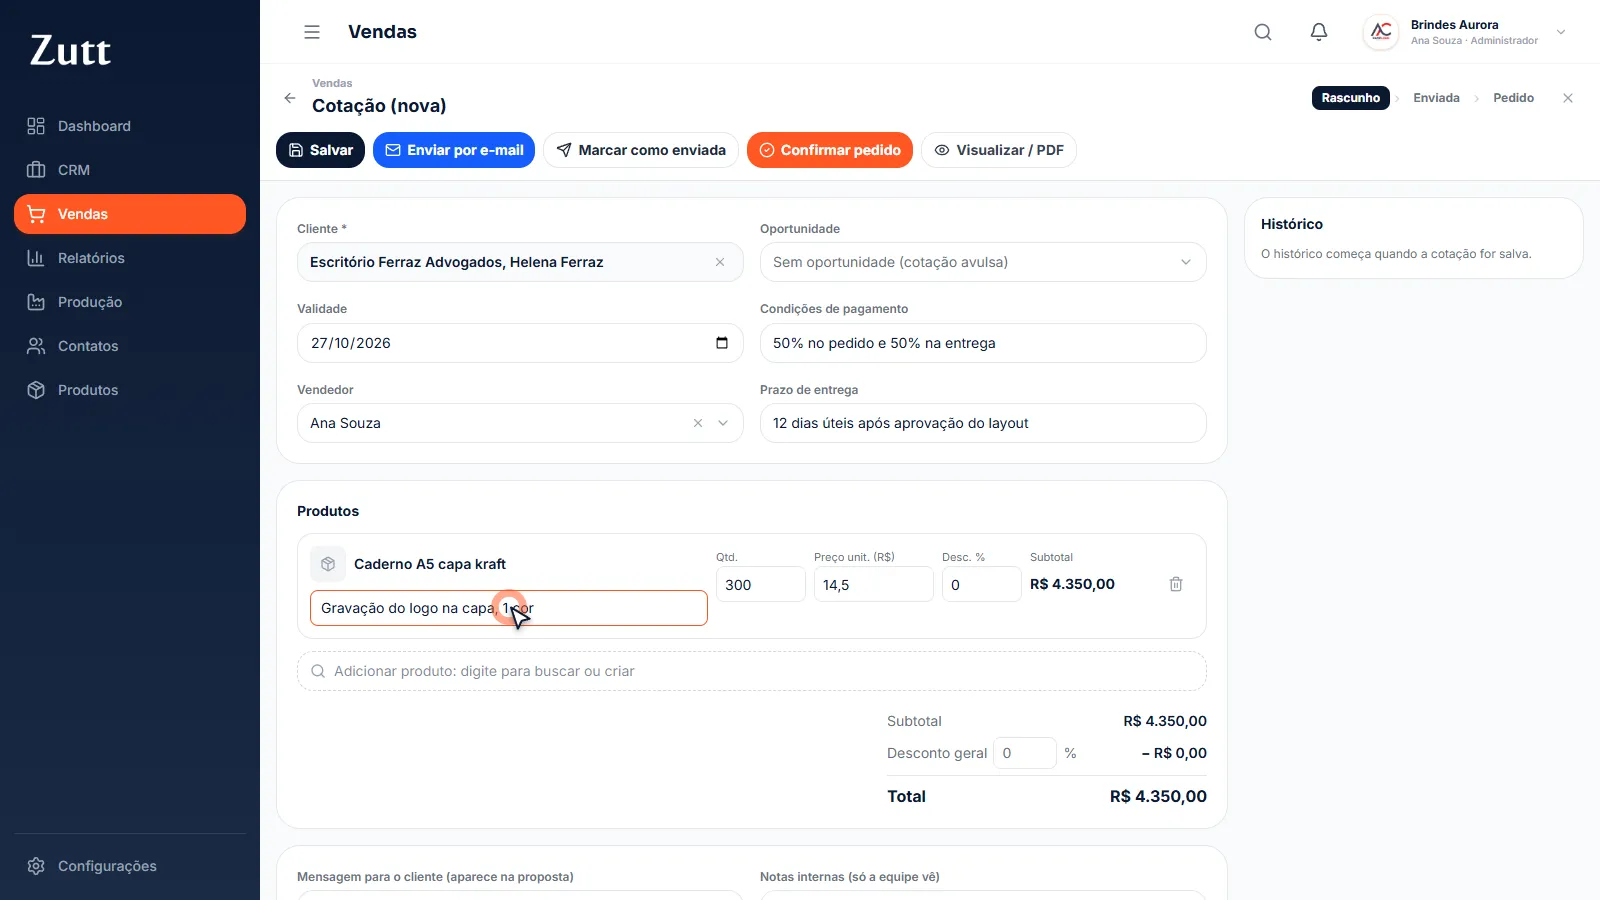
Task: Open notifications bell
Action: tap(1319, 32)
